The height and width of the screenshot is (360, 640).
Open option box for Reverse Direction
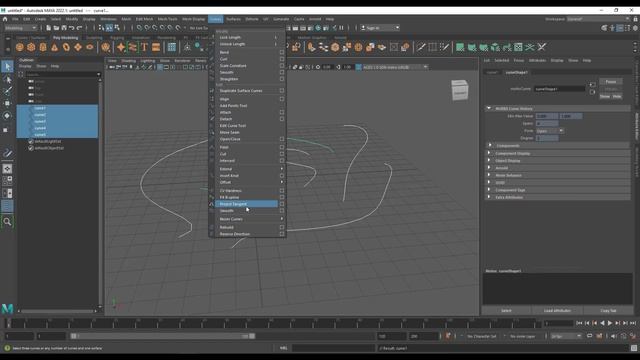coord(282,234)
